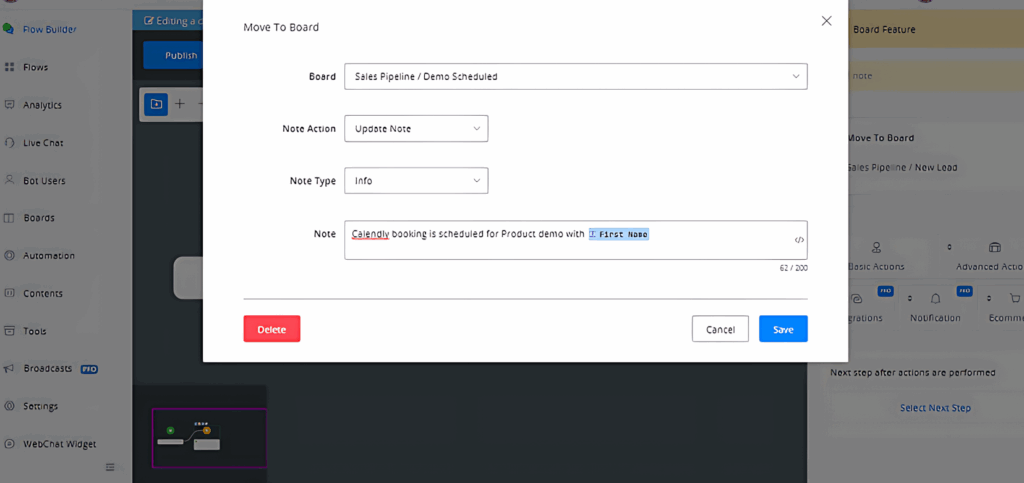Click the Live Chat headset icon
The height and width of the screenshot is (483, 1024).
[9, 143]
